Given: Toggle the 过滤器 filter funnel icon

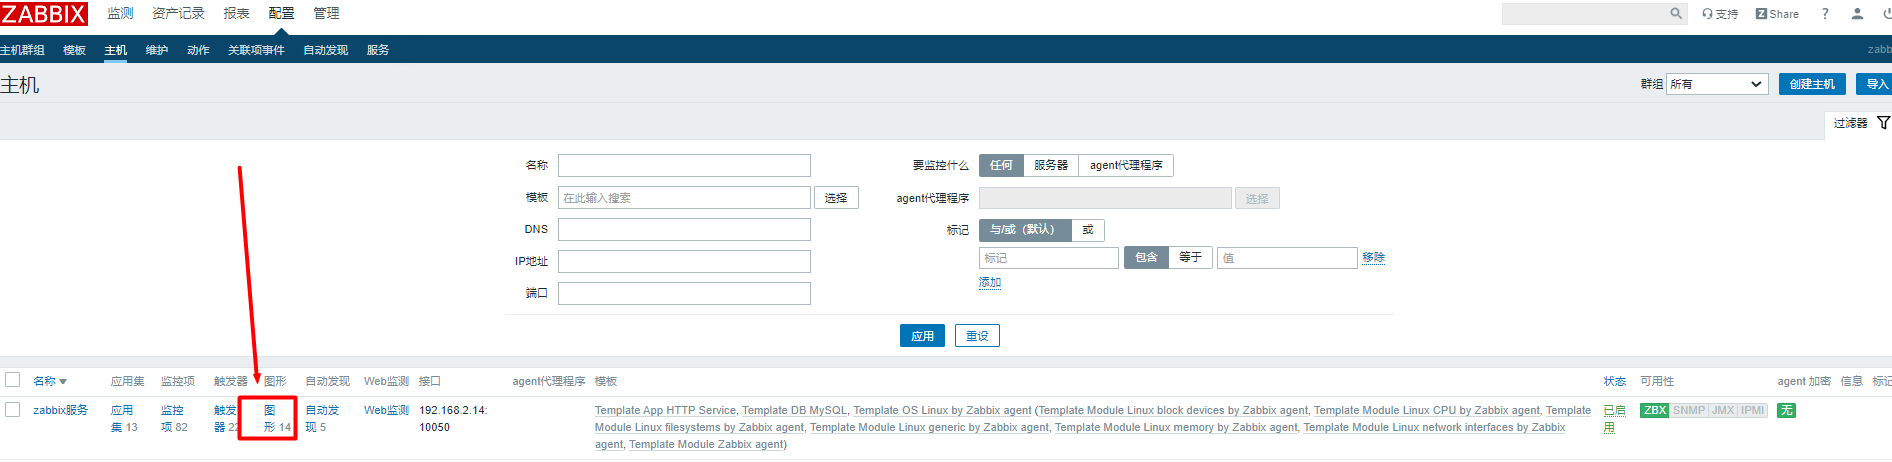Looking at the screenshot, I should (1883, 123).
